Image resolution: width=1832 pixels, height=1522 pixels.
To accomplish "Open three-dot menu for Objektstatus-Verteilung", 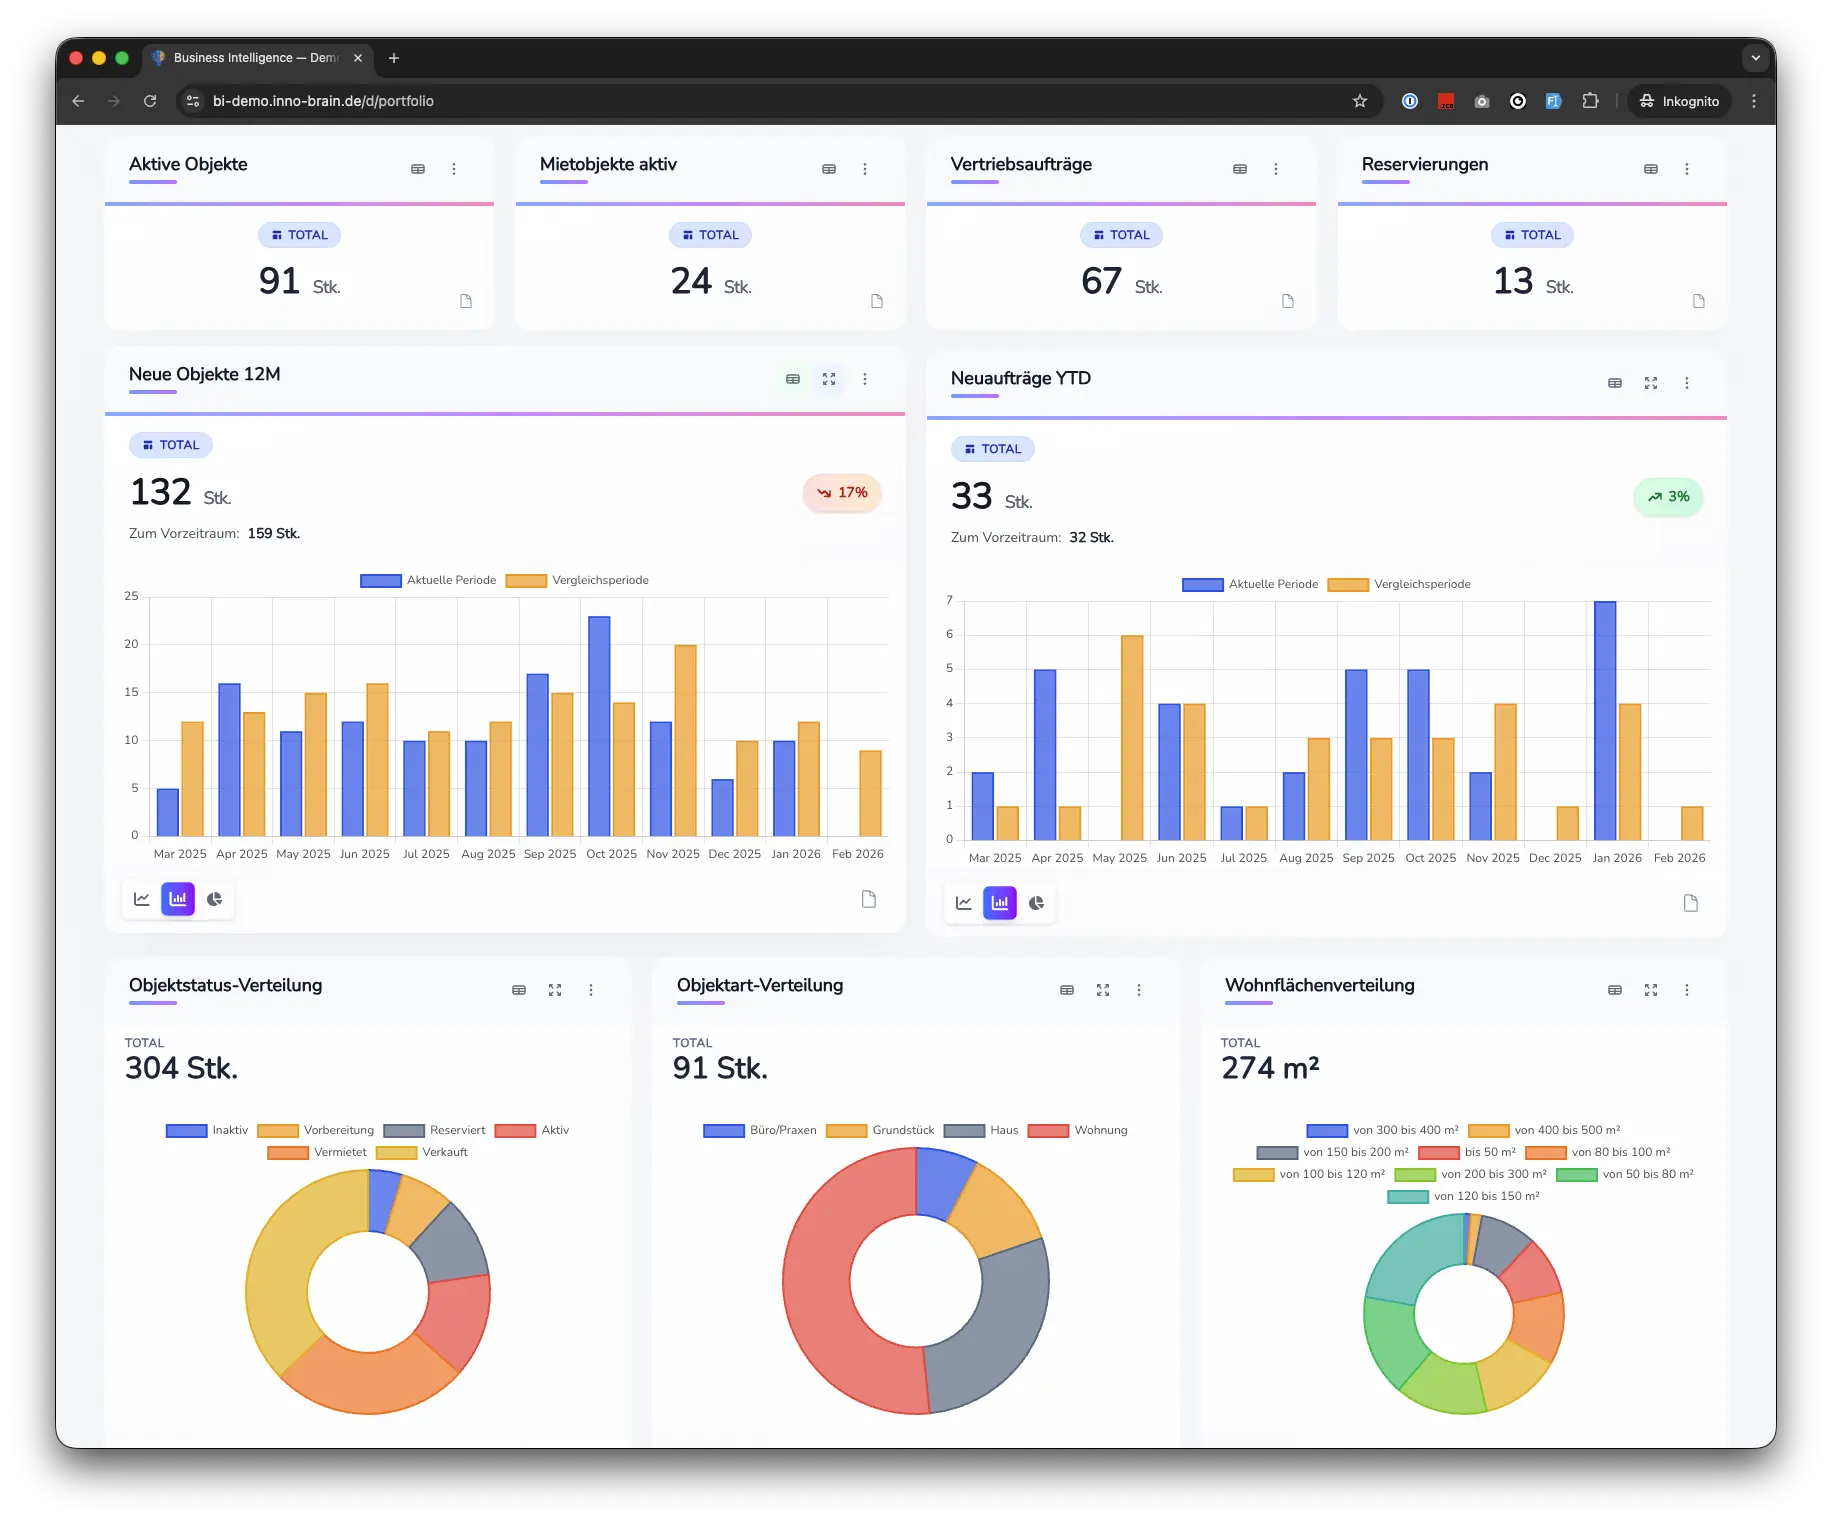I will pos(591,990).
